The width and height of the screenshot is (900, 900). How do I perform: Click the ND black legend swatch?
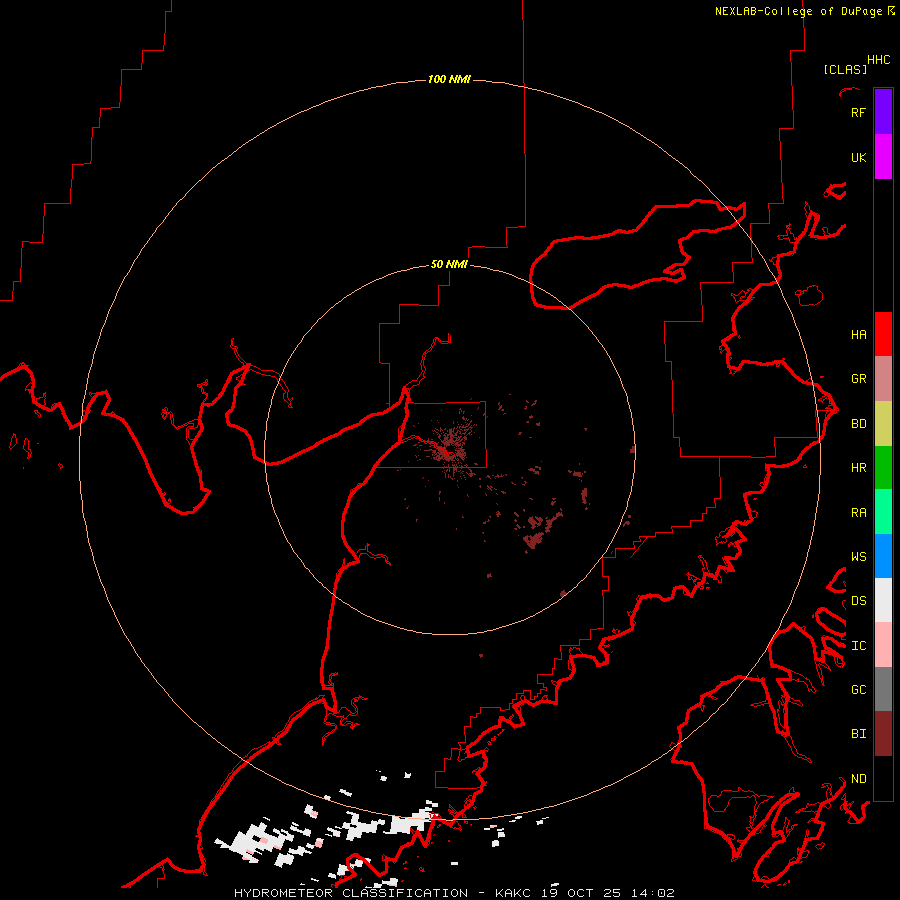tap(883, 778)
